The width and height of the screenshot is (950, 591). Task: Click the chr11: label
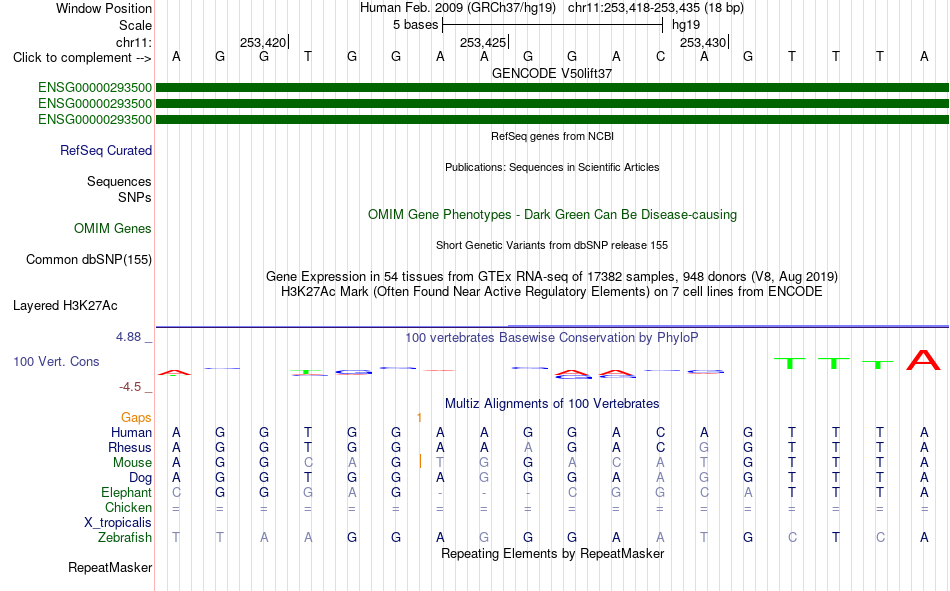tap(134, 42)
